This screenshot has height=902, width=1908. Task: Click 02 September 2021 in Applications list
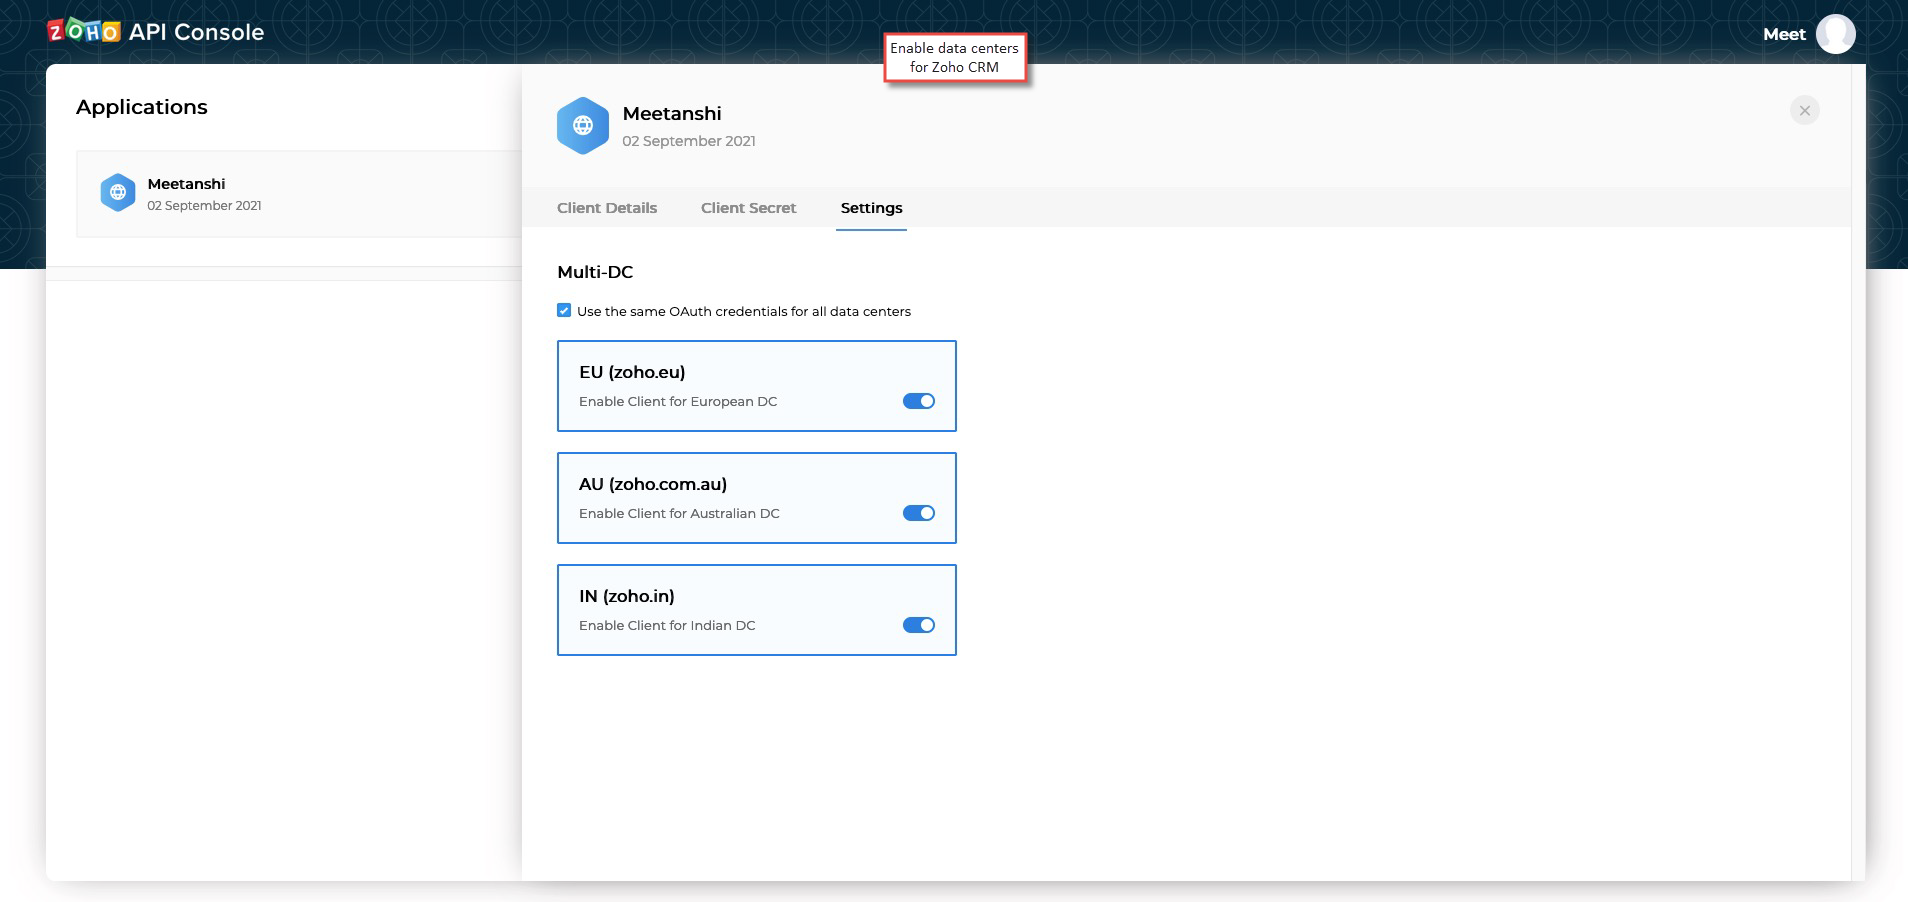[204, 206]
